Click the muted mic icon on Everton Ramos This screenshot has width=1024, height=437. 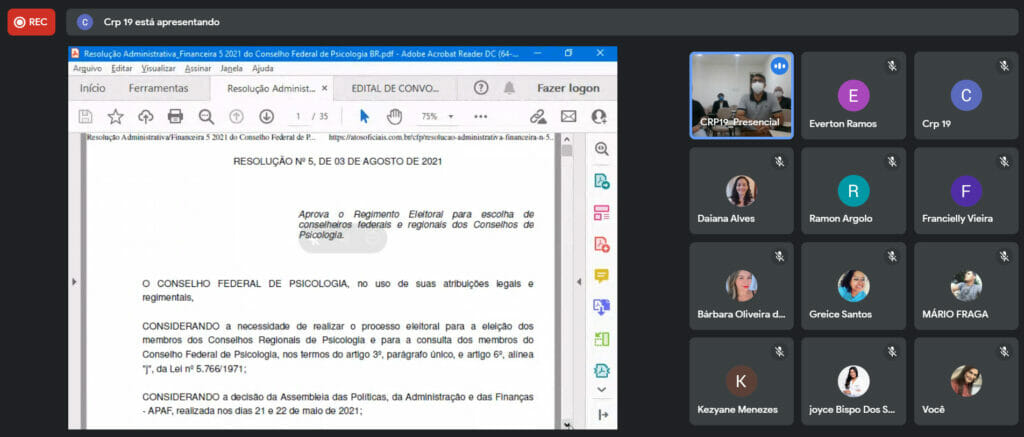coord(891,66)
